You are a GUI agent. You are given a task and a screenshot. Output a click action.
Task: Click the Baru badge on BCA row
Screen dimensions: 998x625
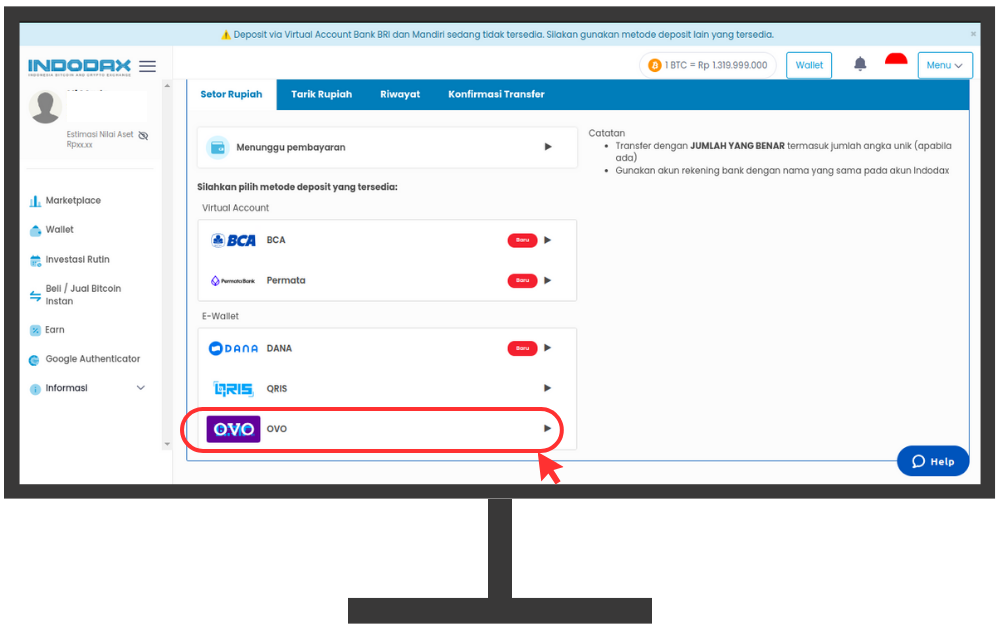click(x=523, y=240)
